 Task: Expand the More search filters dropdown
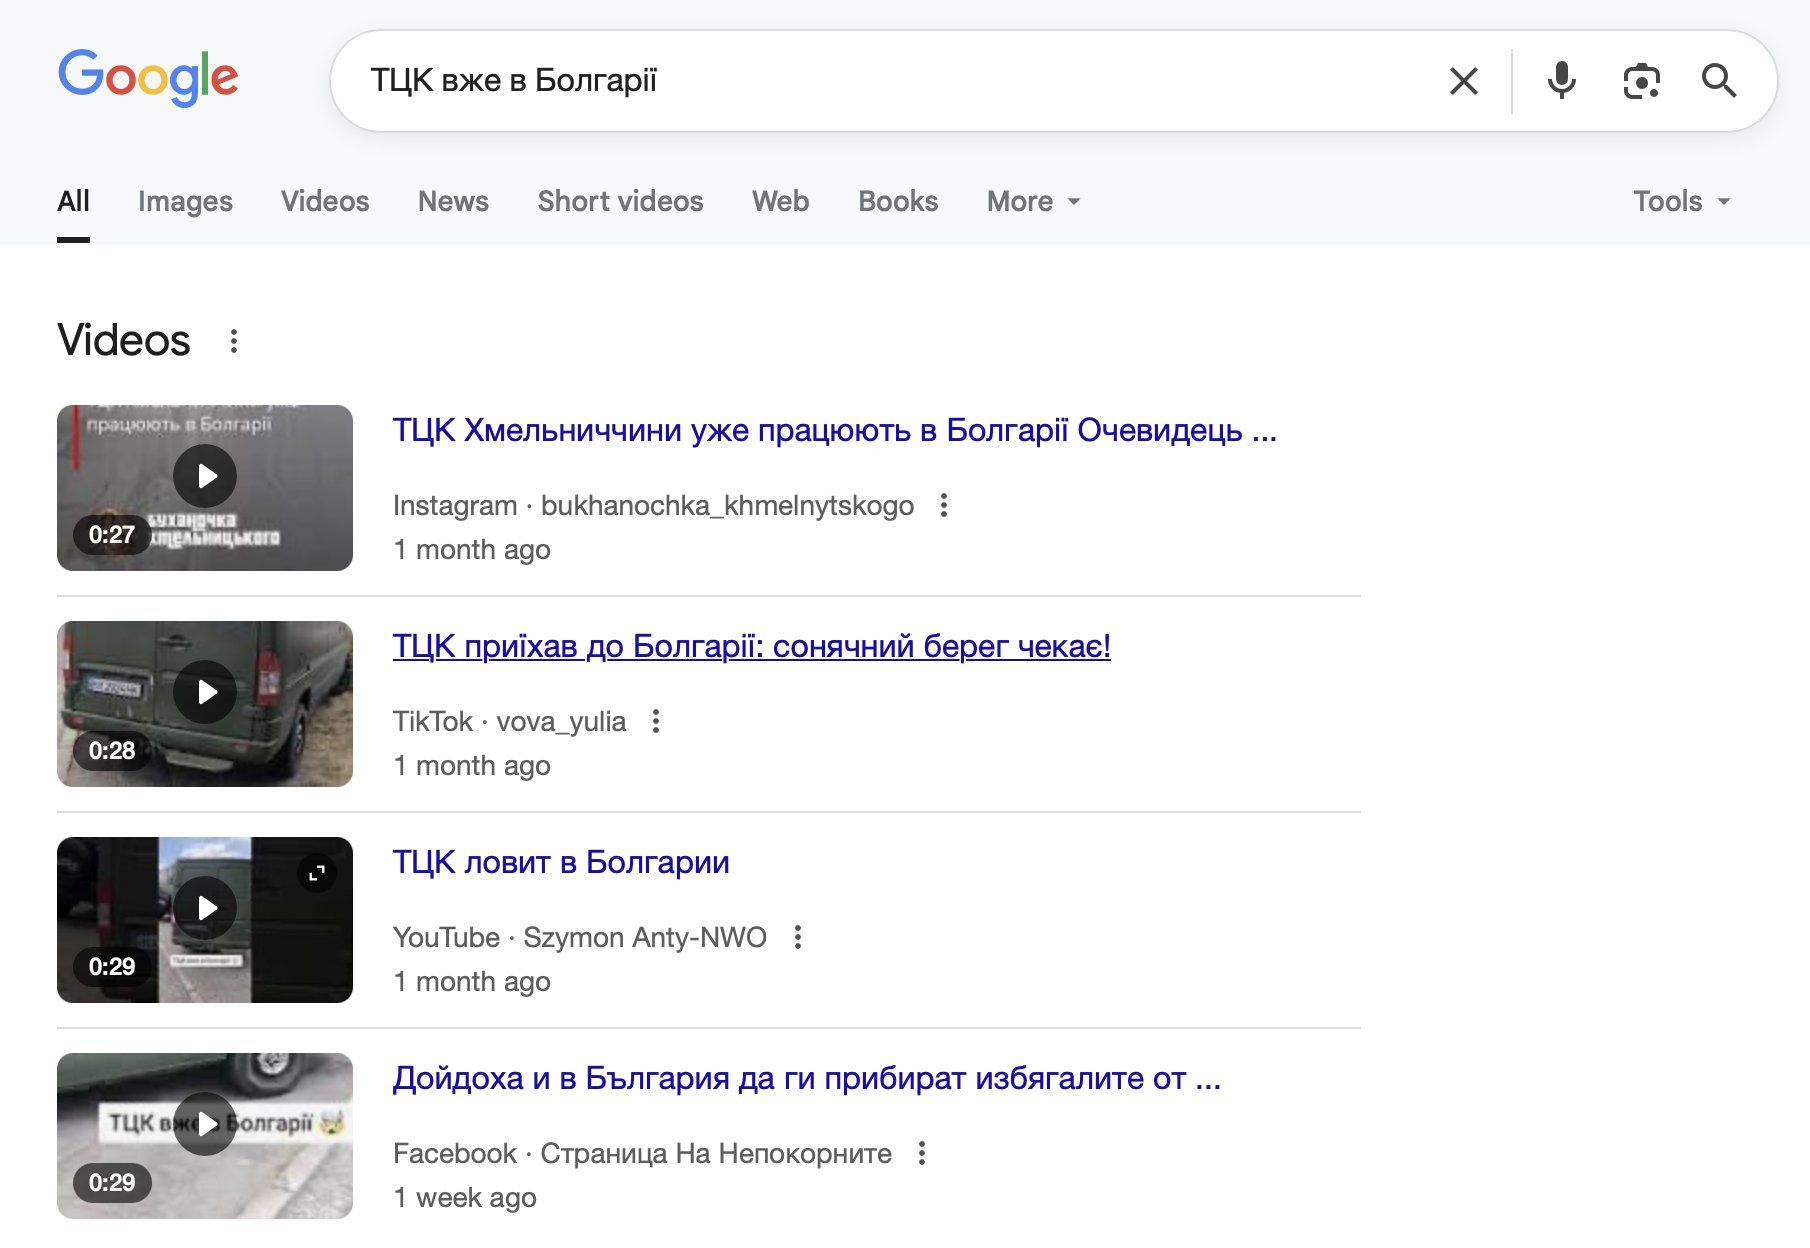(x=1033, y=201)
